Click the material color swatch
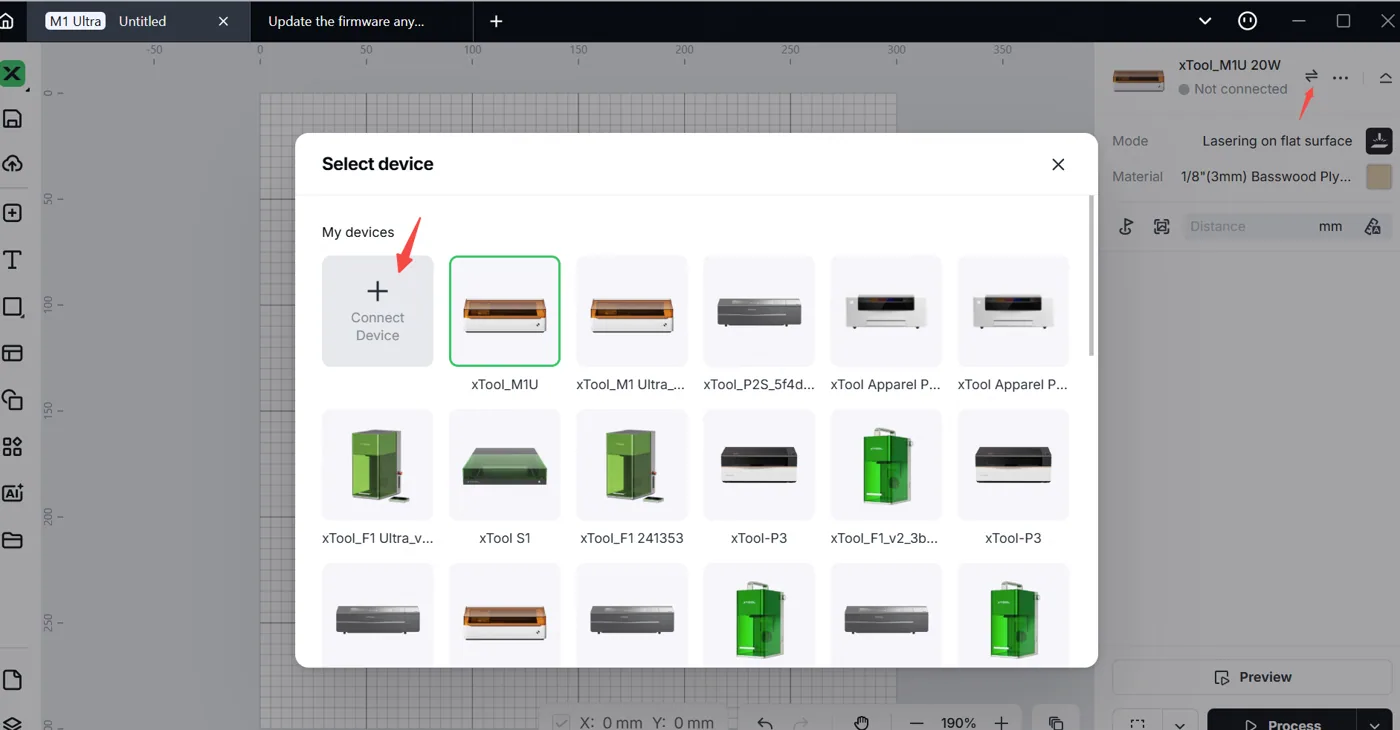The image size is (1400, 730). point(1379,177)
